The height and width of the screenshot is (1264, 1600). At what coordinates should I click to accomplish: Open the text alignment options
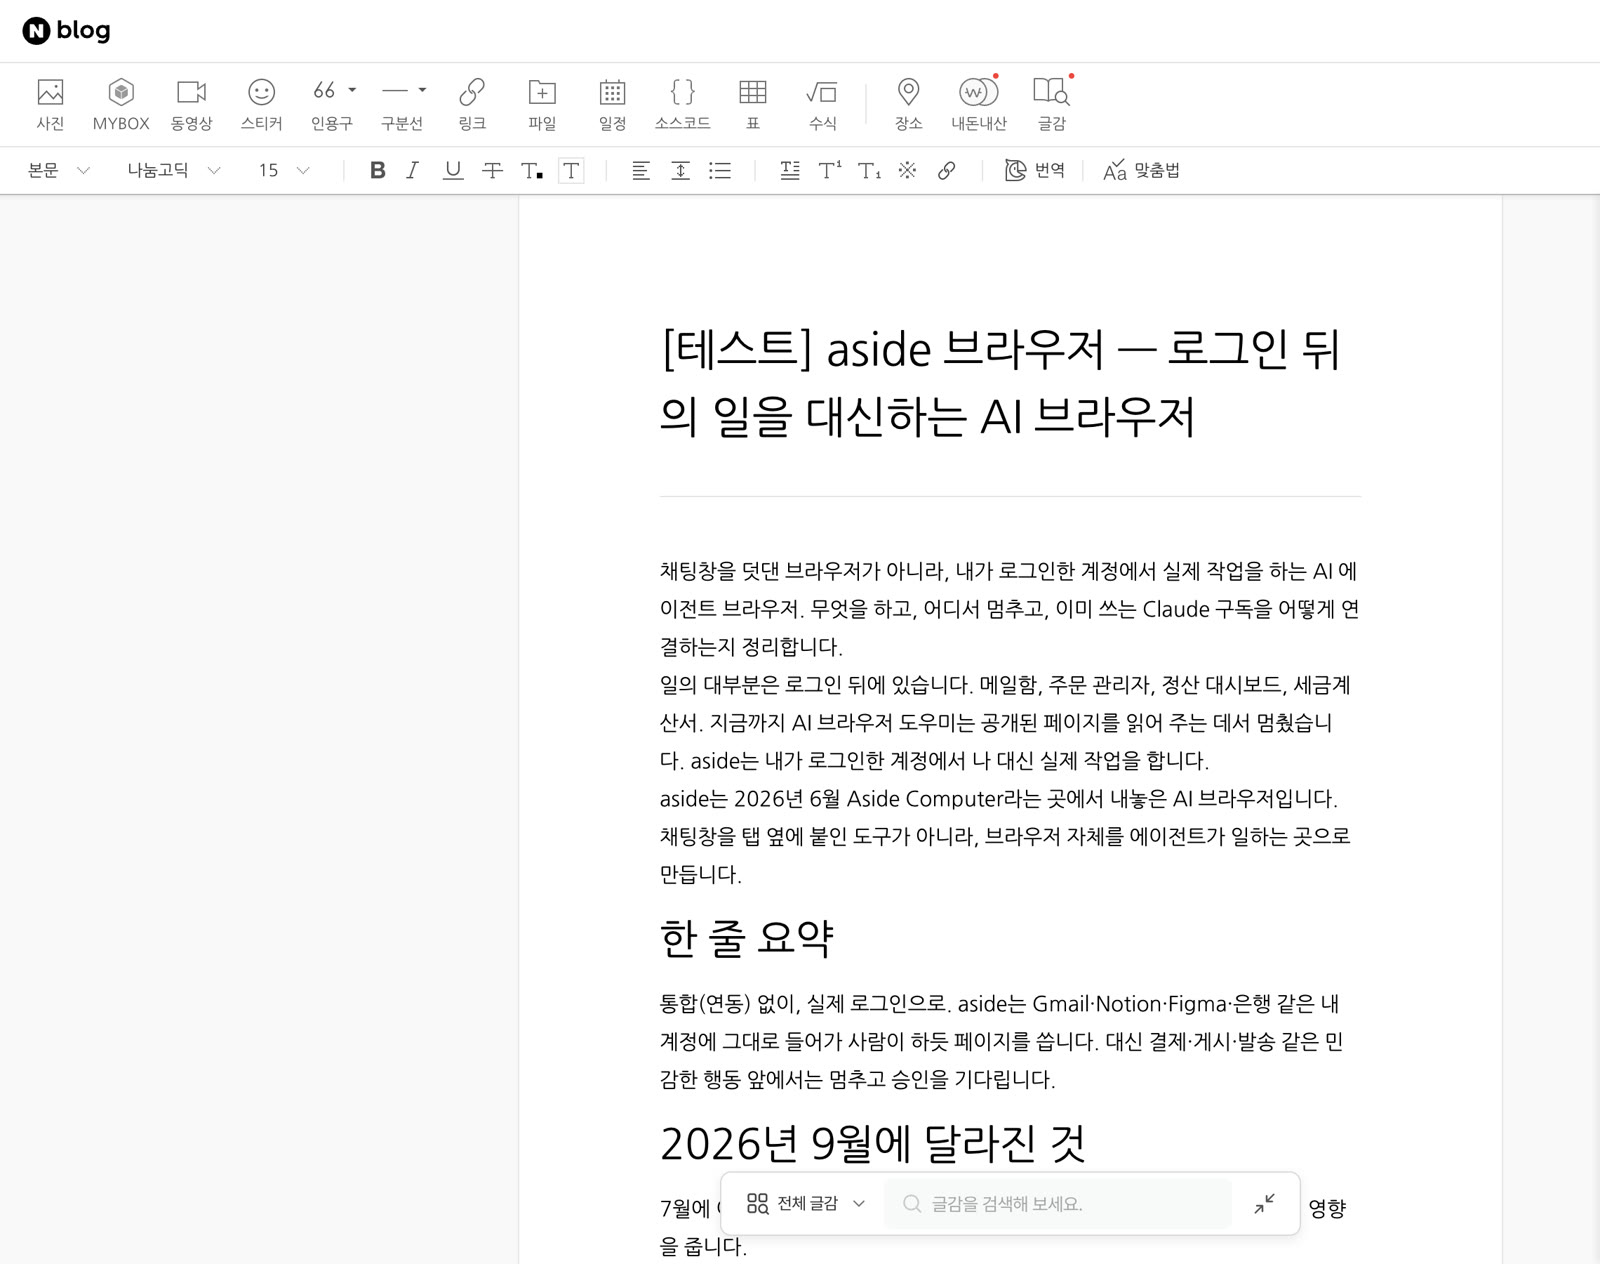641,170
